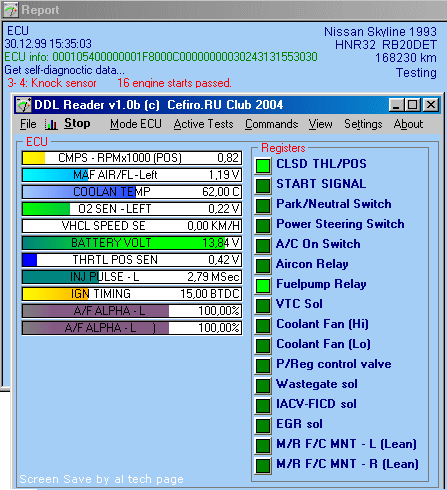
Task: Open the Commands menu
Action: (271, 124)
